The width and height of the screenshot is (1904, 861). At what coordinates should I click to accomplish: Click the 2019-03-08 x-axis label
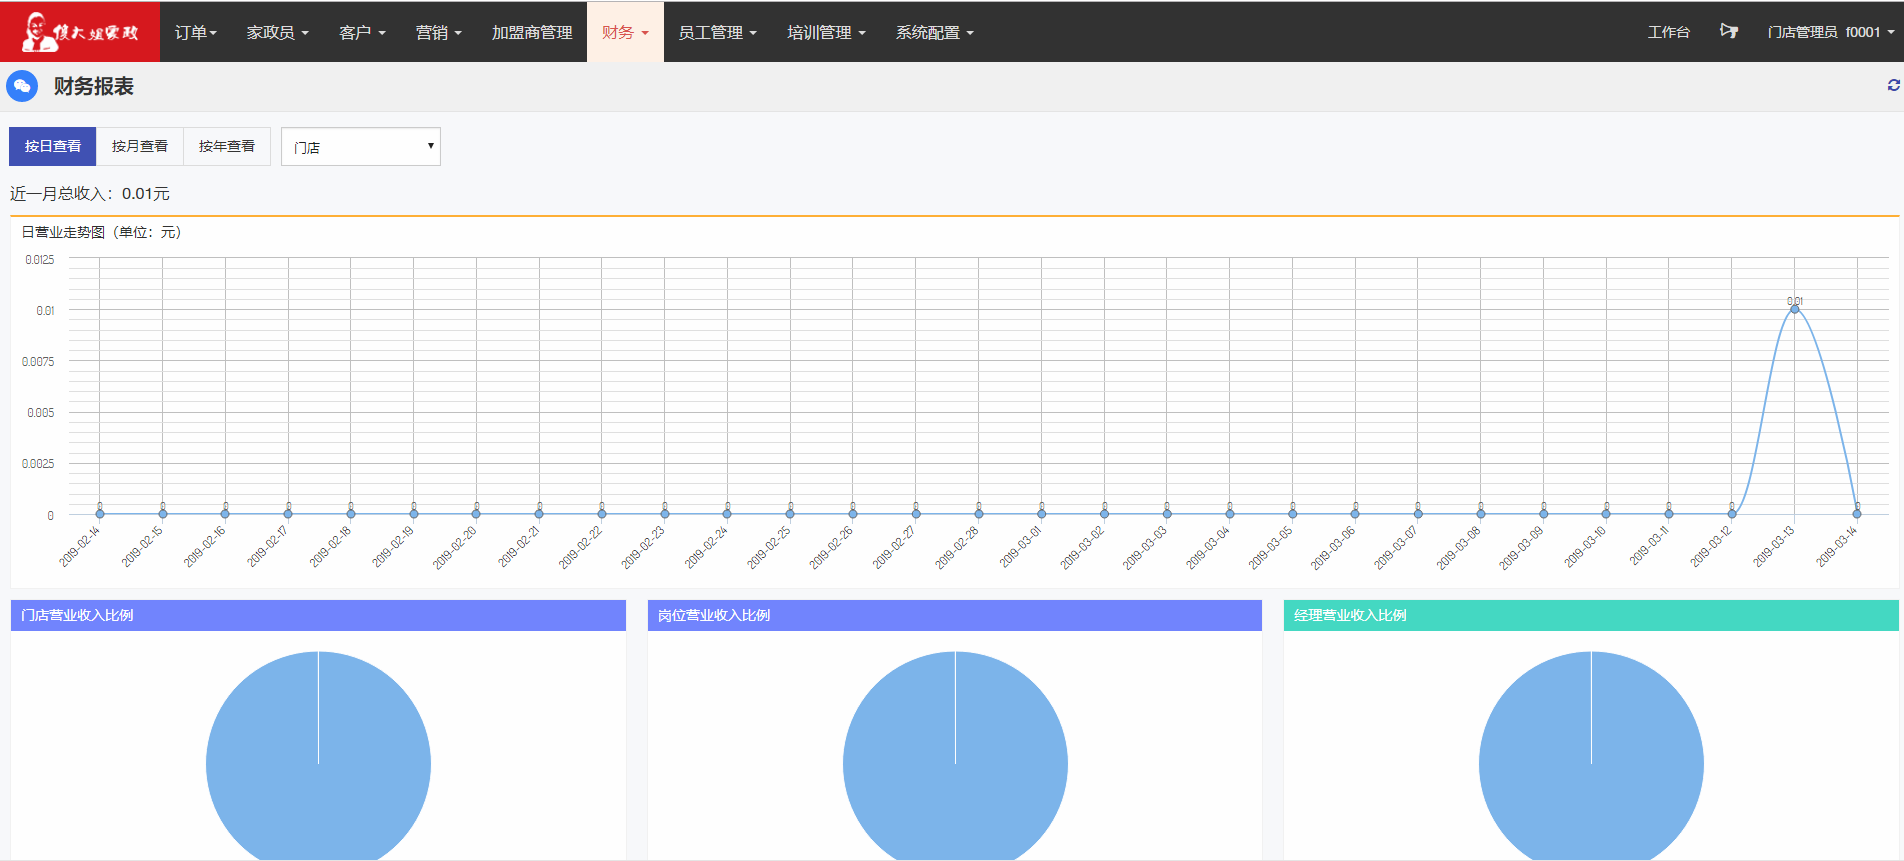pyautogui.click(x=1459, y=548)
